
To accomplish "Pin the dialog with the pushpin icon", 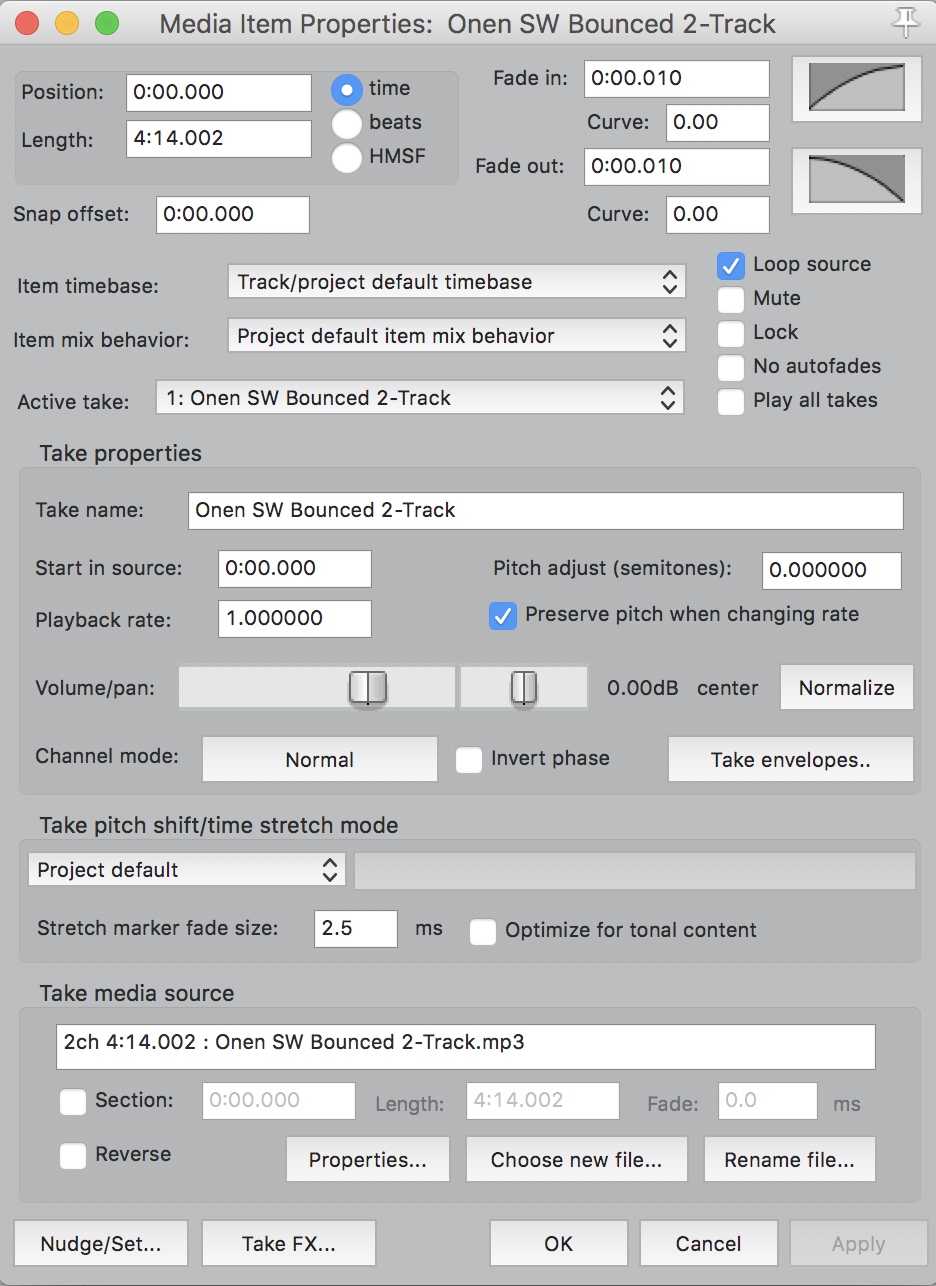I will tap(906, 23).
